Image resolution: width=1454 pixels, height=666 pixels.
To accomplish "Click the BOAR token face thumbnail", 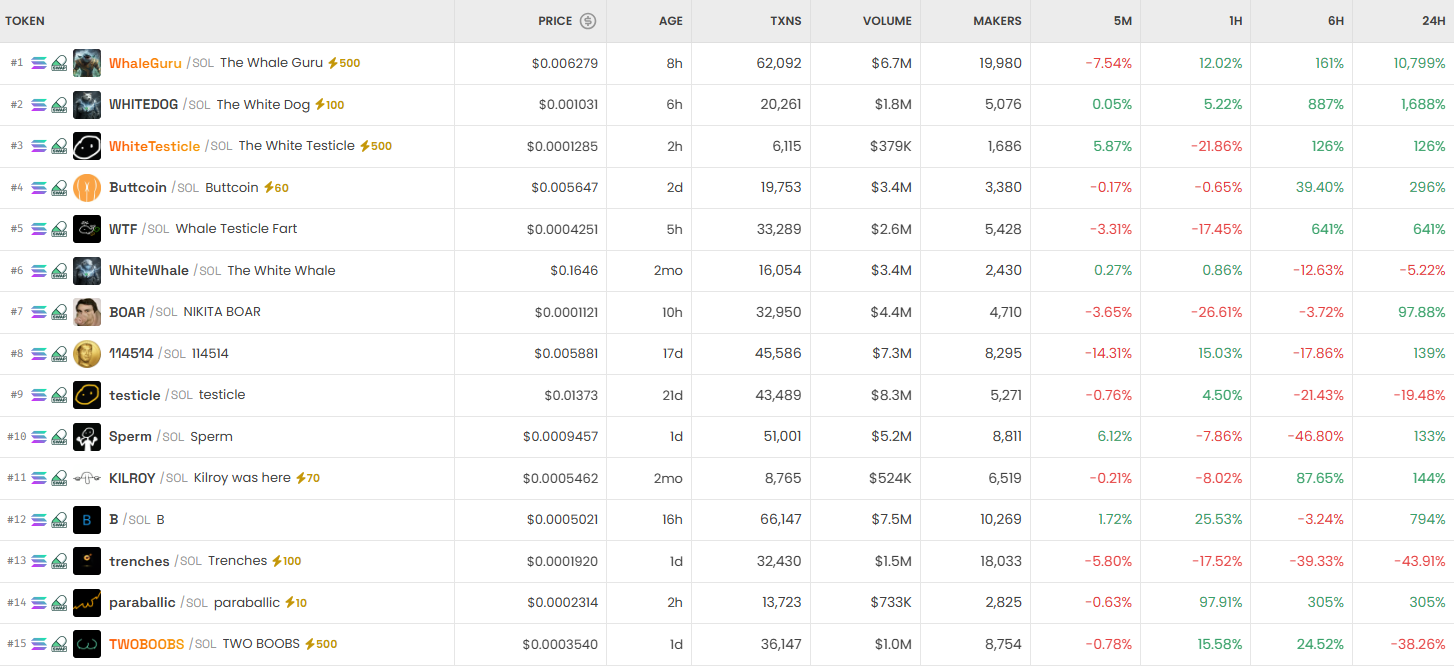I will pyautogui.click(x=87, y=312).
